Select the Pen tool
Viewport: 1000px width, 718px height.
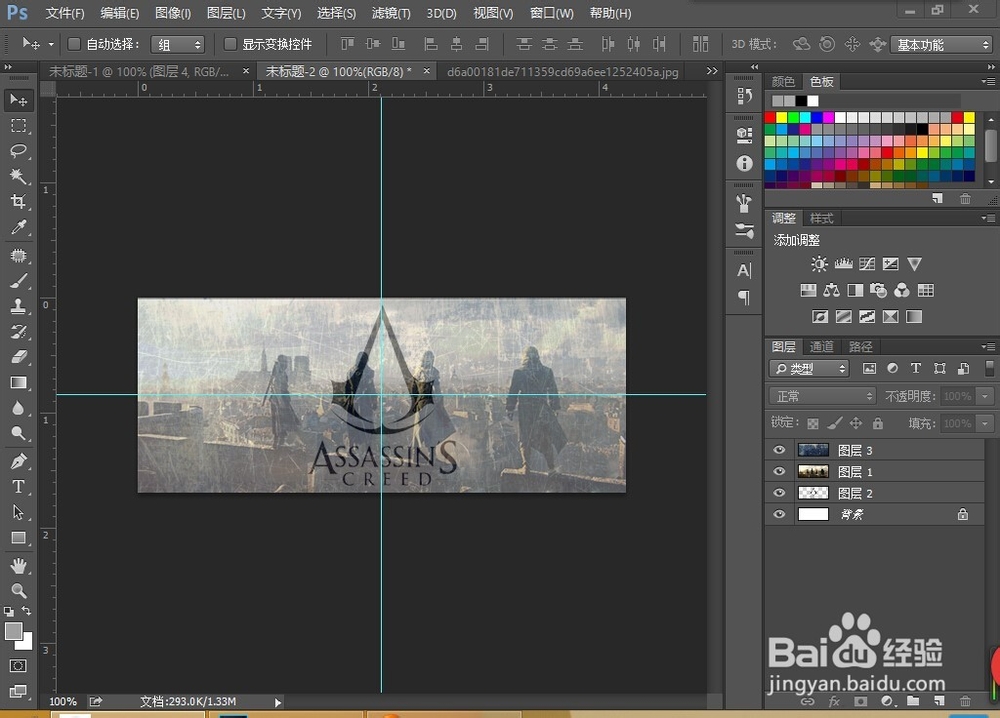[x=18, y=461]
